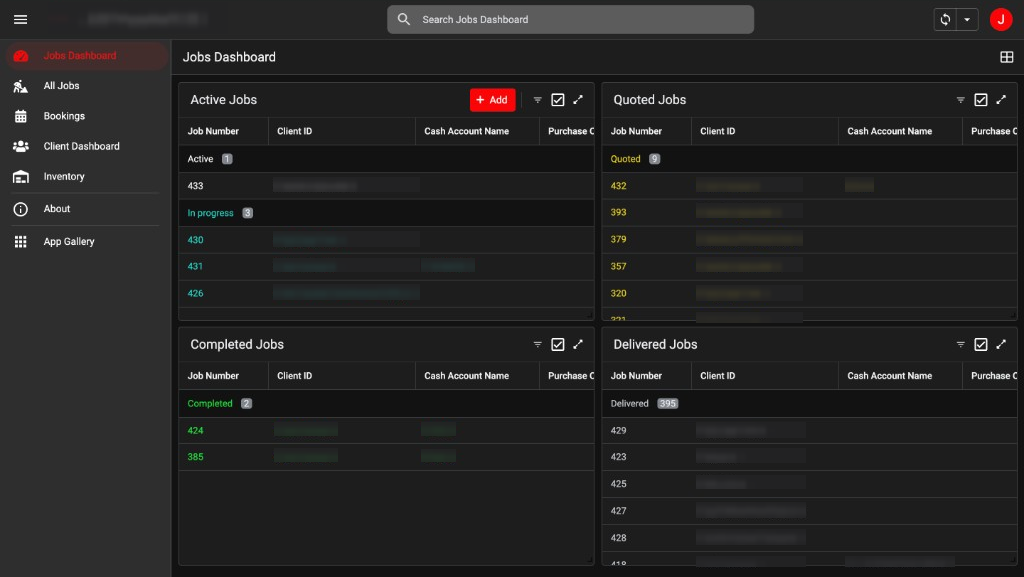Open quoted job 393

(809, 213)
